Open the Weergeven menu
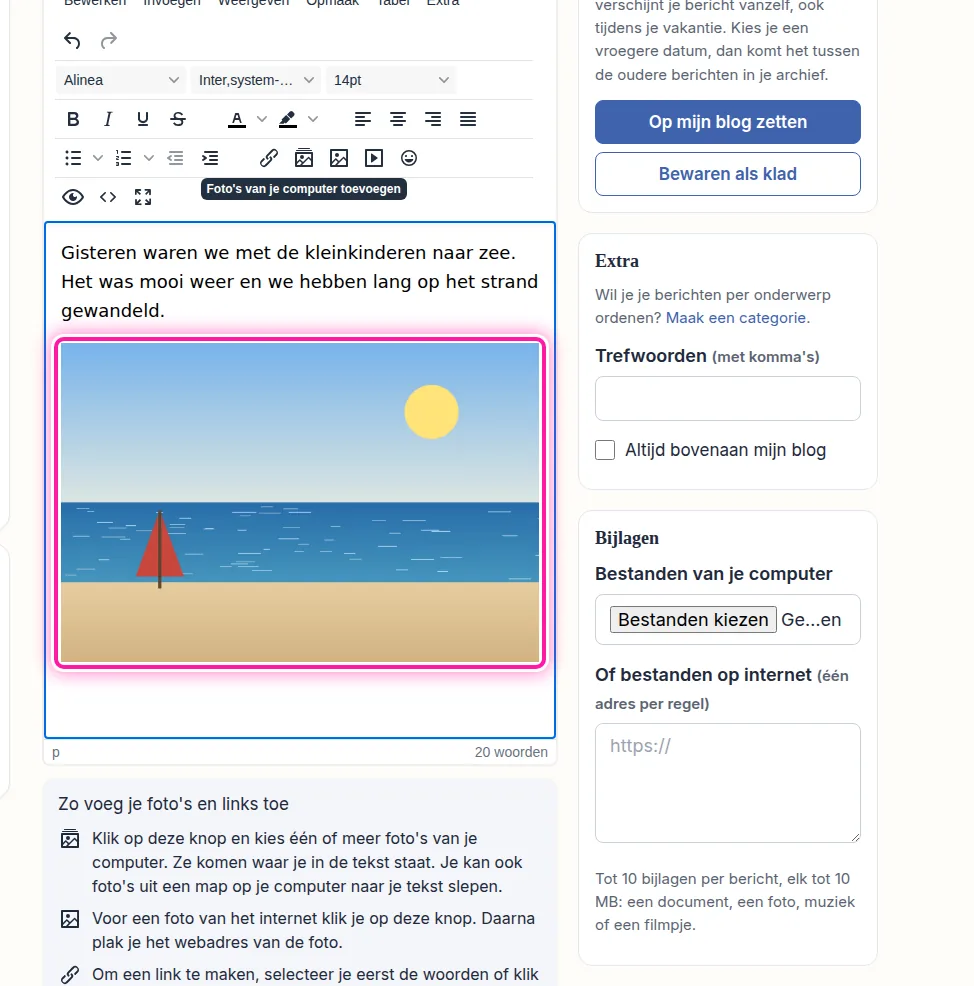 point(253,3)
